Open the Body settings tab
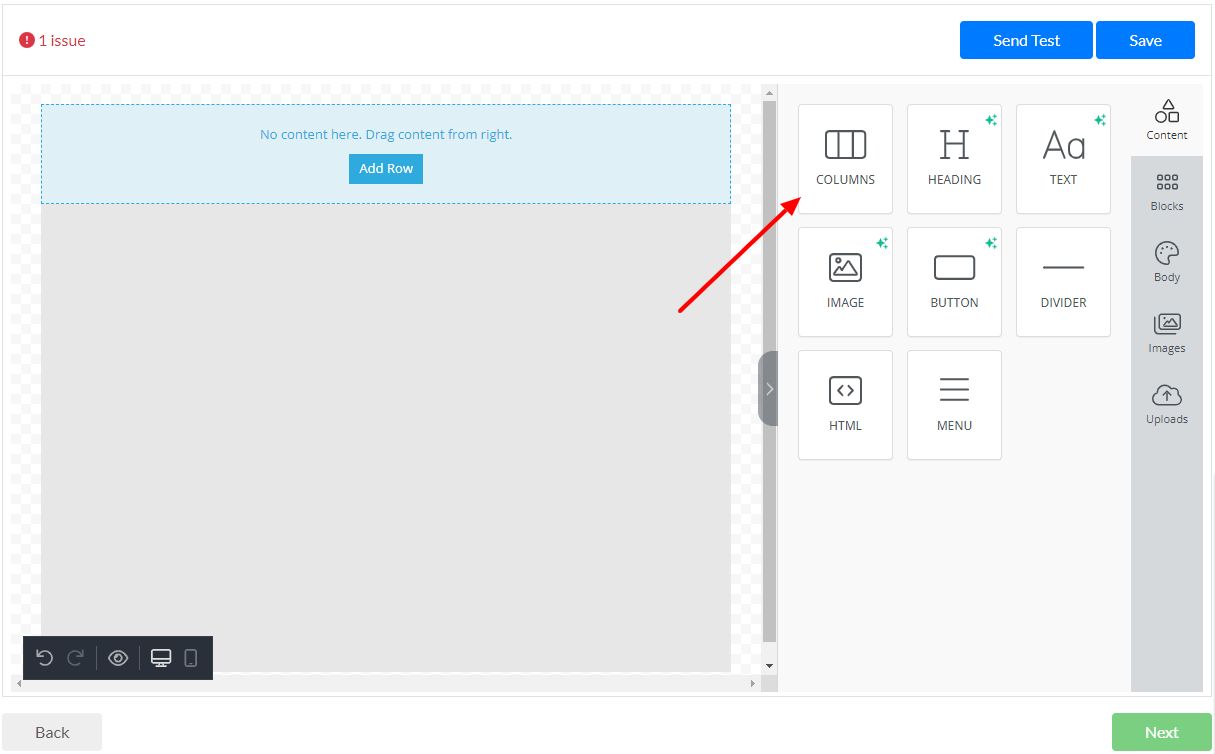The width and height of the screenshot is (1215, 754). coord(1167,263)
